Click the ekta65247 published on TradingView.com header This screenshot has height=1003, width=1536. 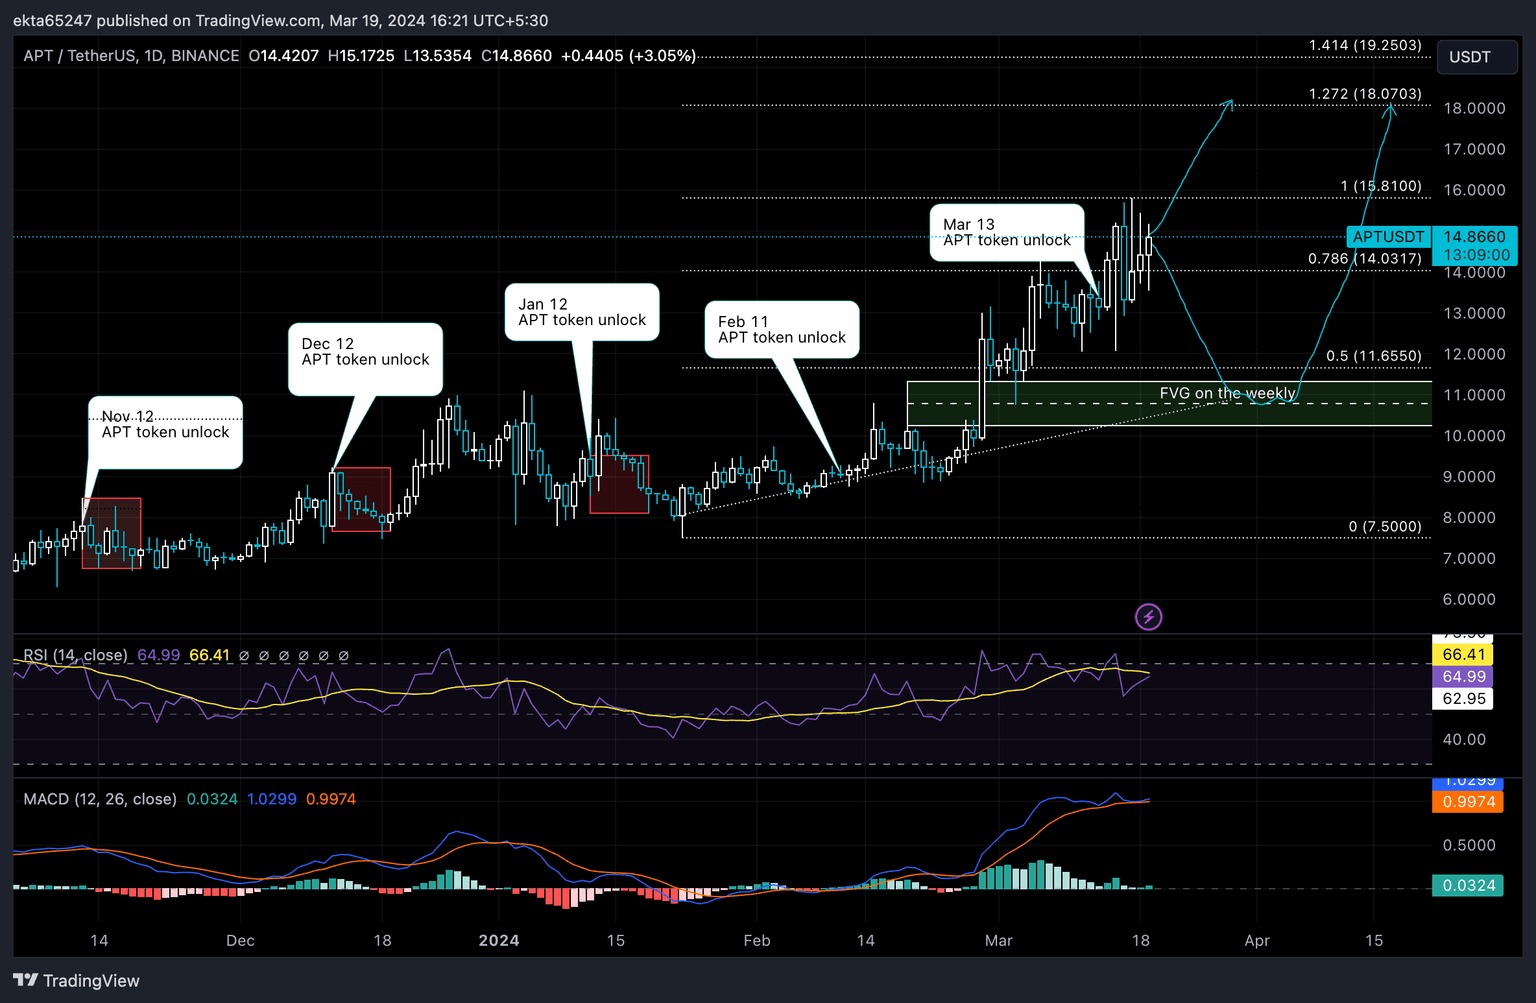pos(280,20)
